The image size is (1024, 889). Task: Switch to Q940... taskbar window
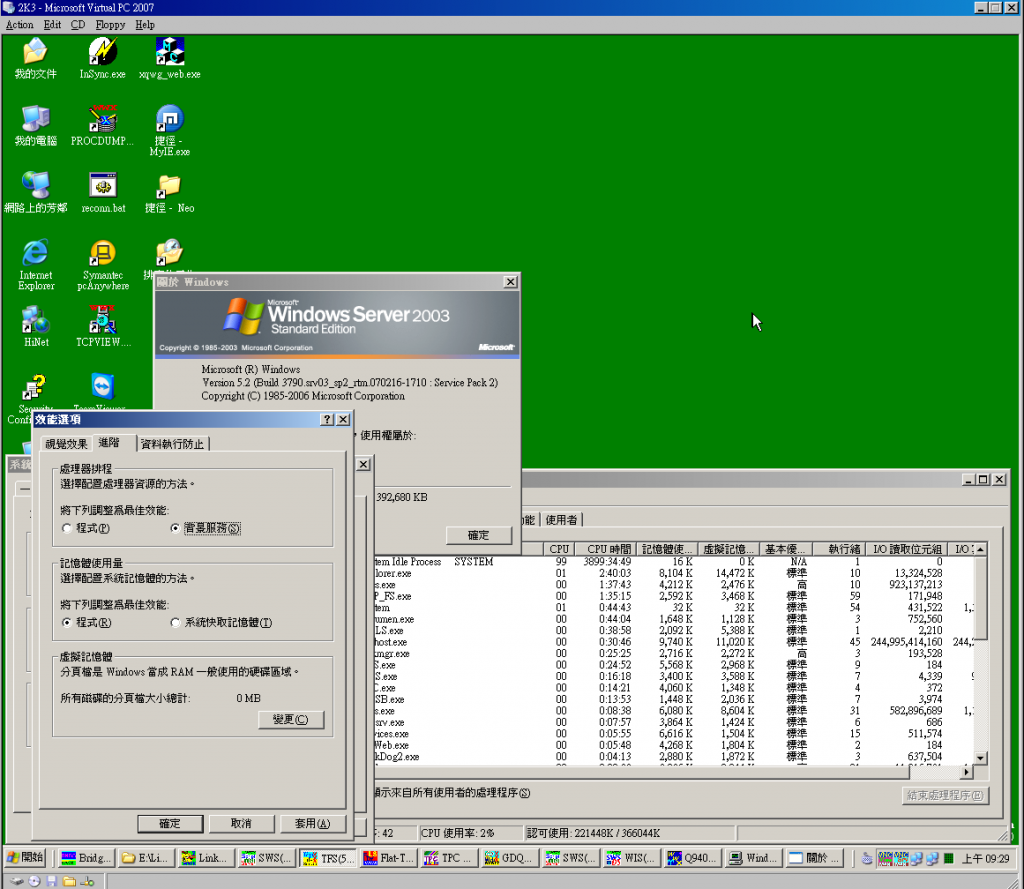pos(691,858)
